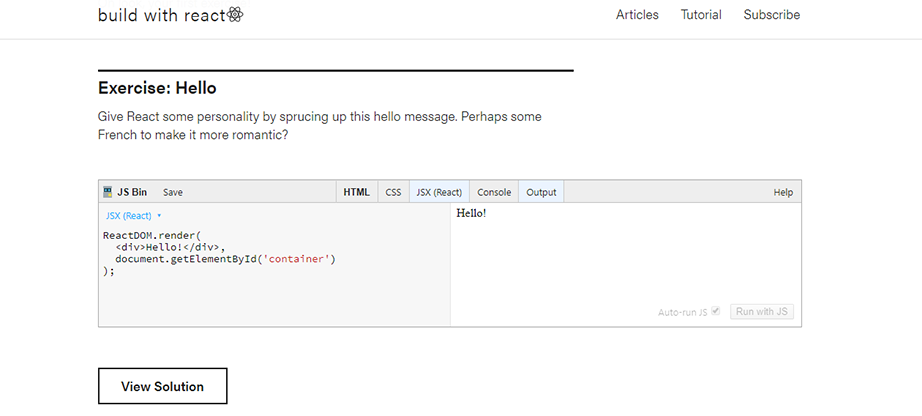Image resolution: width=922 pixels, height=416 pixels.
Task: Click the Run with JS button
Action: click(x=761, y=311)
